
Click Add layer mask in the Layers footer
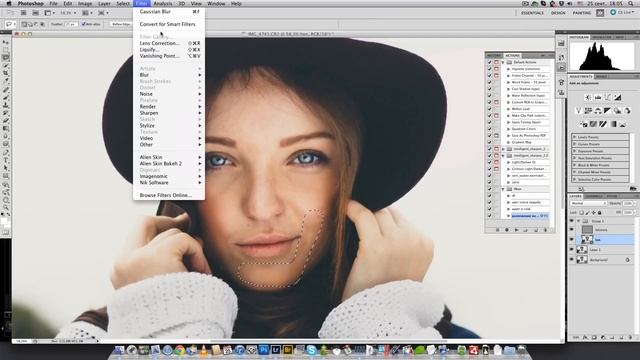594,338
